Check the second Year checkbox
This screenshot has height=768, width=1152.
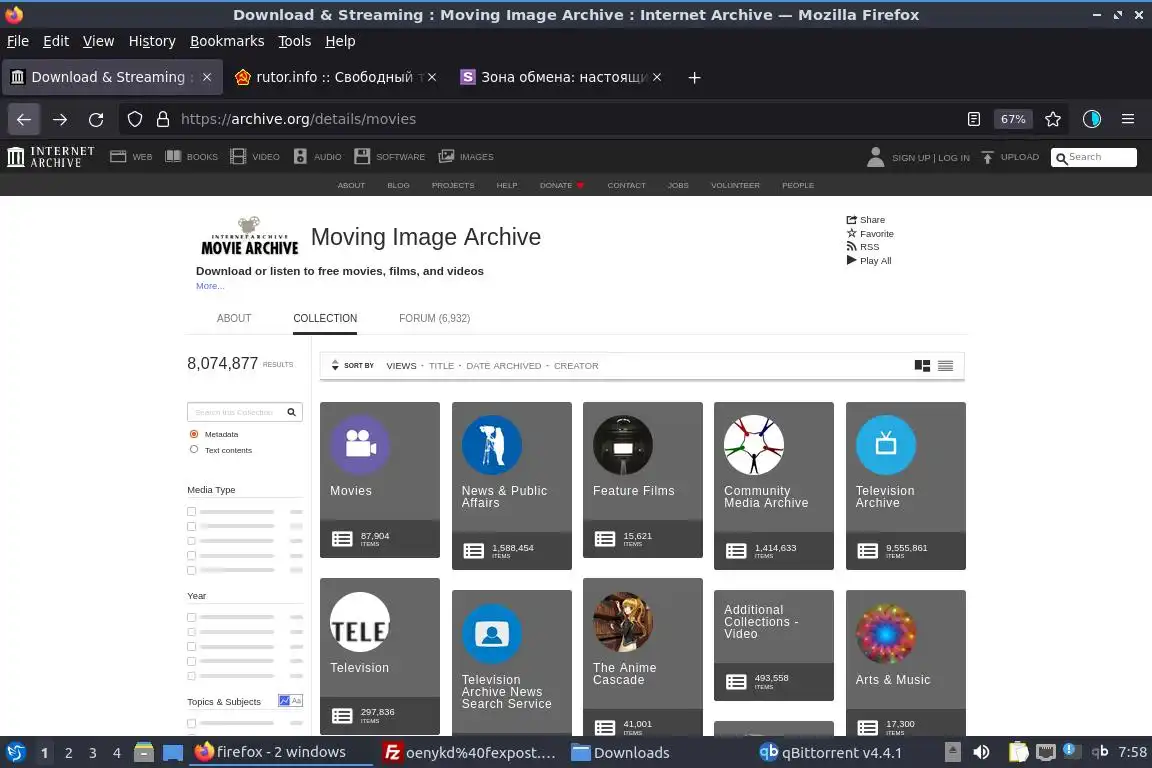coord(192,632)
